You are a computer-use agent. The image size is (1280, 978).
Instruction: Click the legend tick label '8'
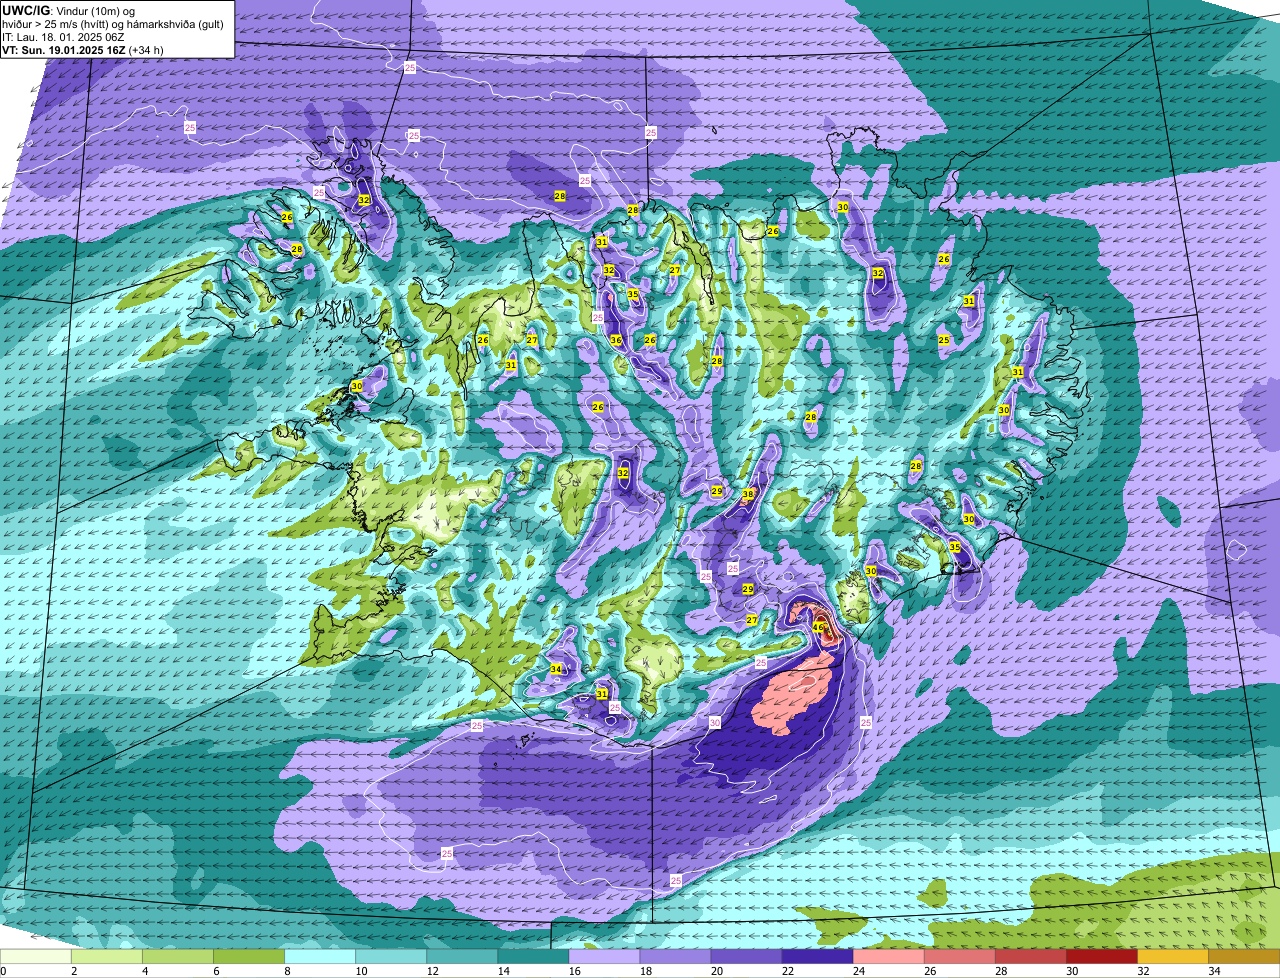[x=287, y=971]
